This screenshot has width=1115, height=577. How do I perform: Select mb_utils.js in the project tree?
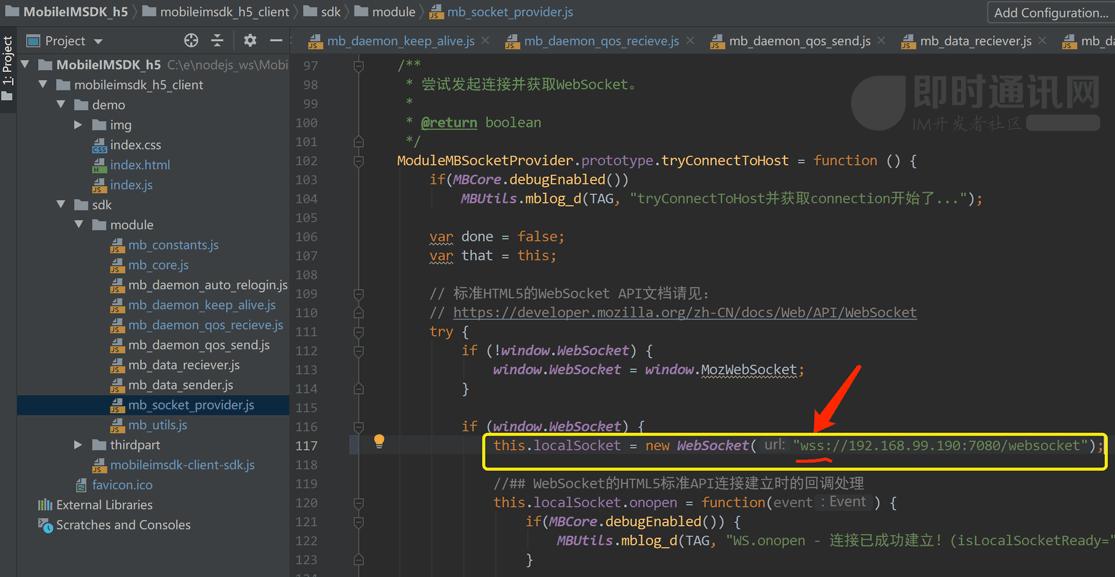157,425
